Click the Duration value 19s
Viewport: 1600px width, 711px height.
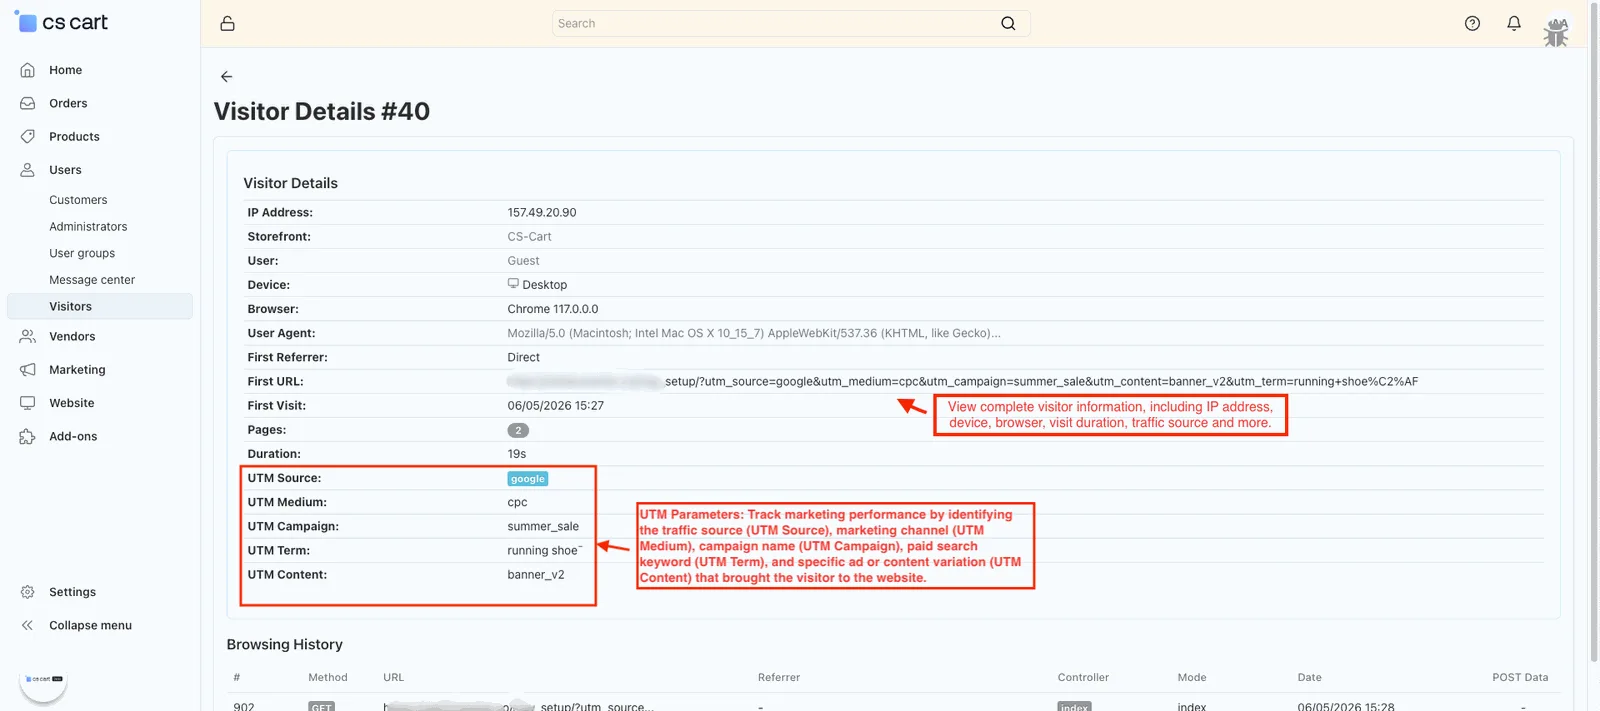(x=516, y=454)
